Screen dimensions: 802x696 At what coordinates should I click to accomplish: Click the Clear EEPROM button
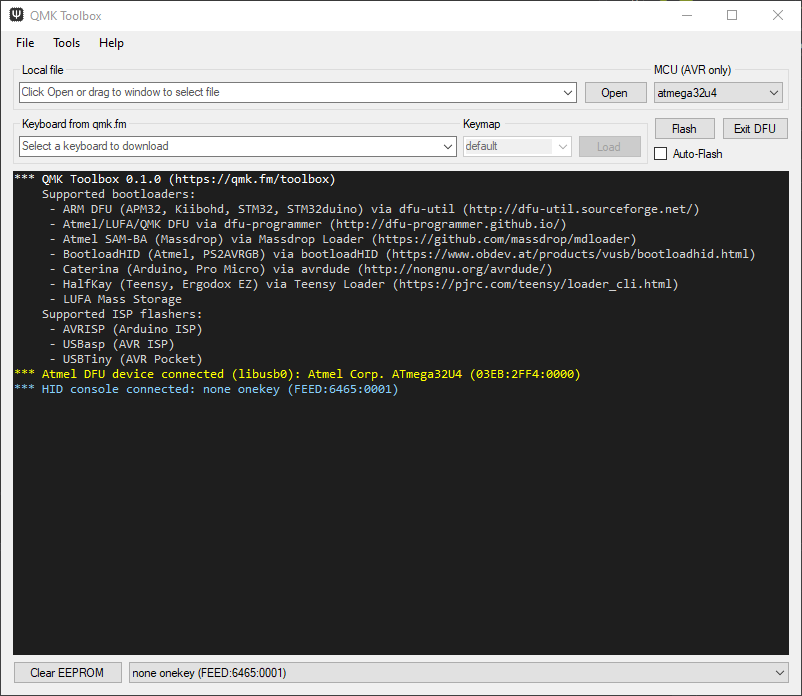tap(68, 672)
